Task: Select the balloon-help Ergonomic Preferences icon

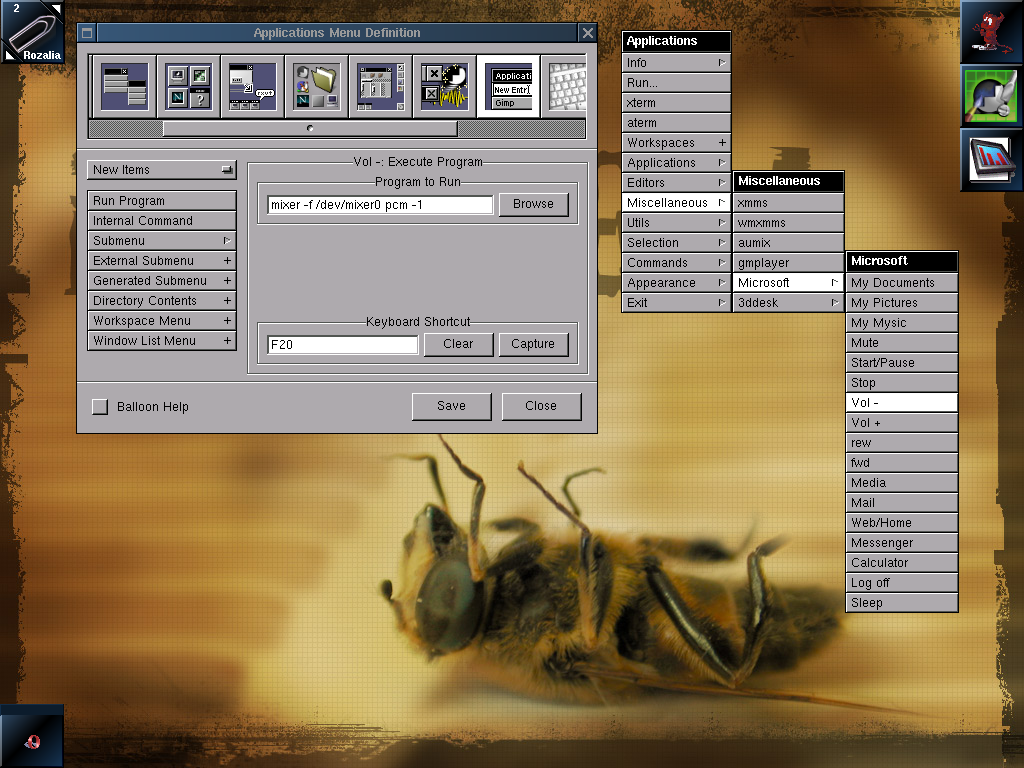Action: 252,86
